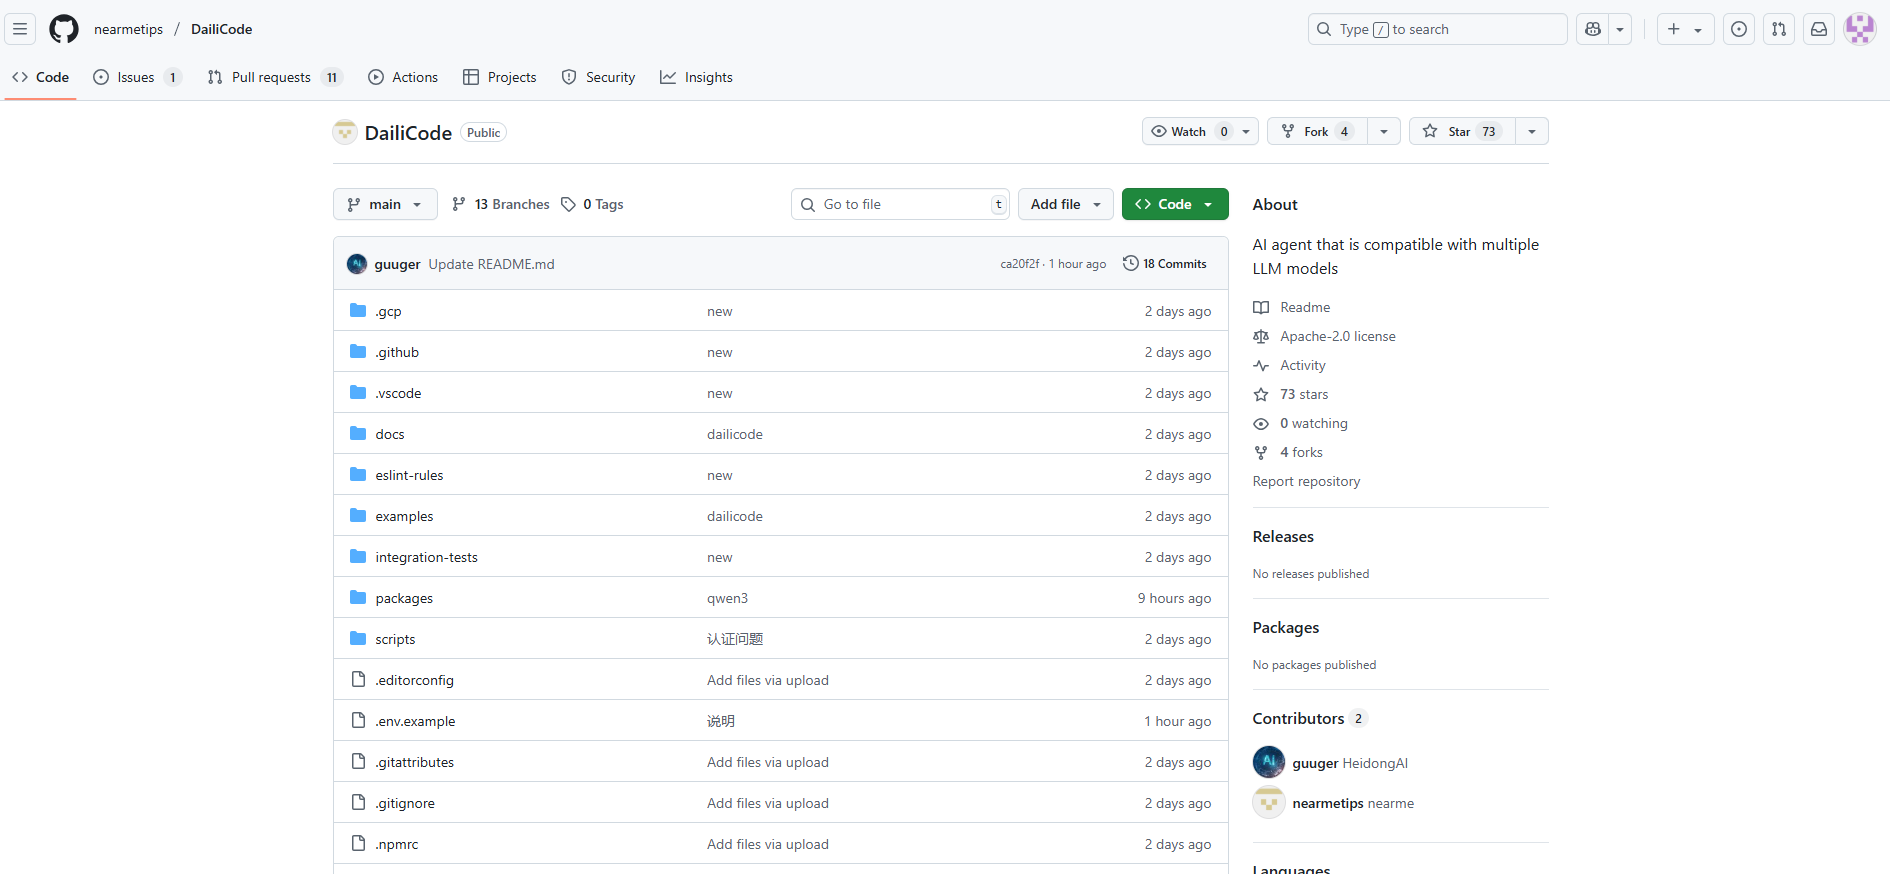The width and height of the screenshot is (1890, 874).
Task: Open the pull requests icon in header
Action: [x=1779, y=29]
